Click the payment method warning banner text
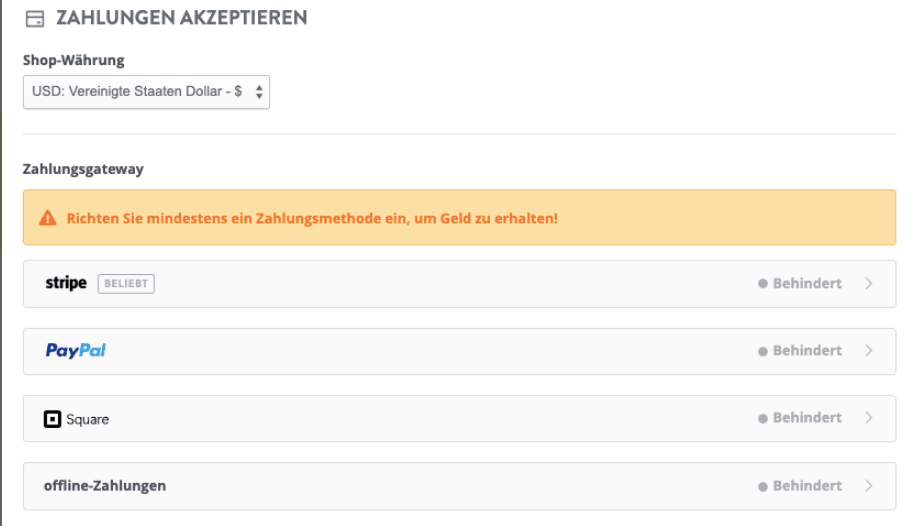The image size is (908, 526). (312, 218)
